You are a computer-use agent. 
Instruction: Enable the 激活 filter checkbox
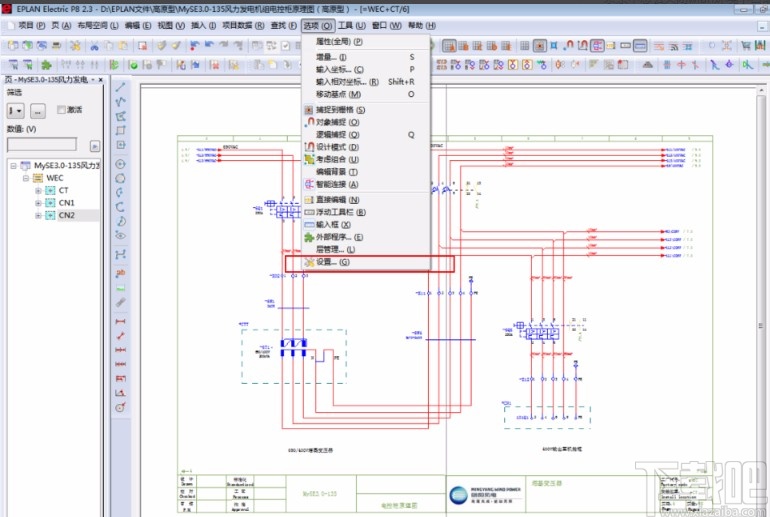click(62, 110)
